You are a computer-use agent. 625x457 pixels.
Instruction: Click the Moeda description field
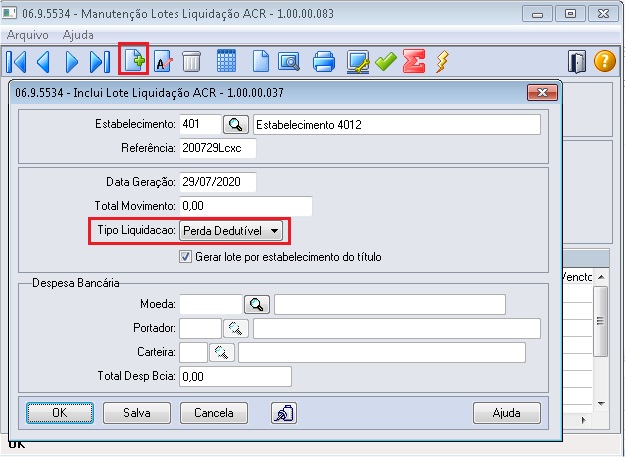[390, 304]
